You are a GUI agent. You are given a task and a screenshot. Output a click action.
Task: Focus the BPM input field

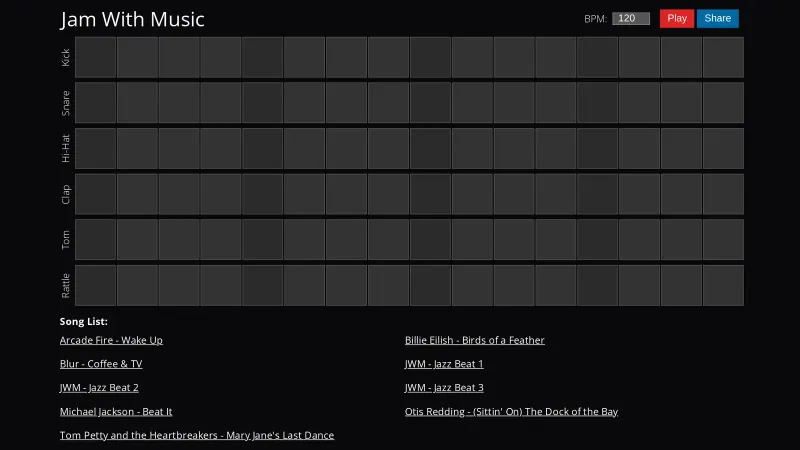631,18
